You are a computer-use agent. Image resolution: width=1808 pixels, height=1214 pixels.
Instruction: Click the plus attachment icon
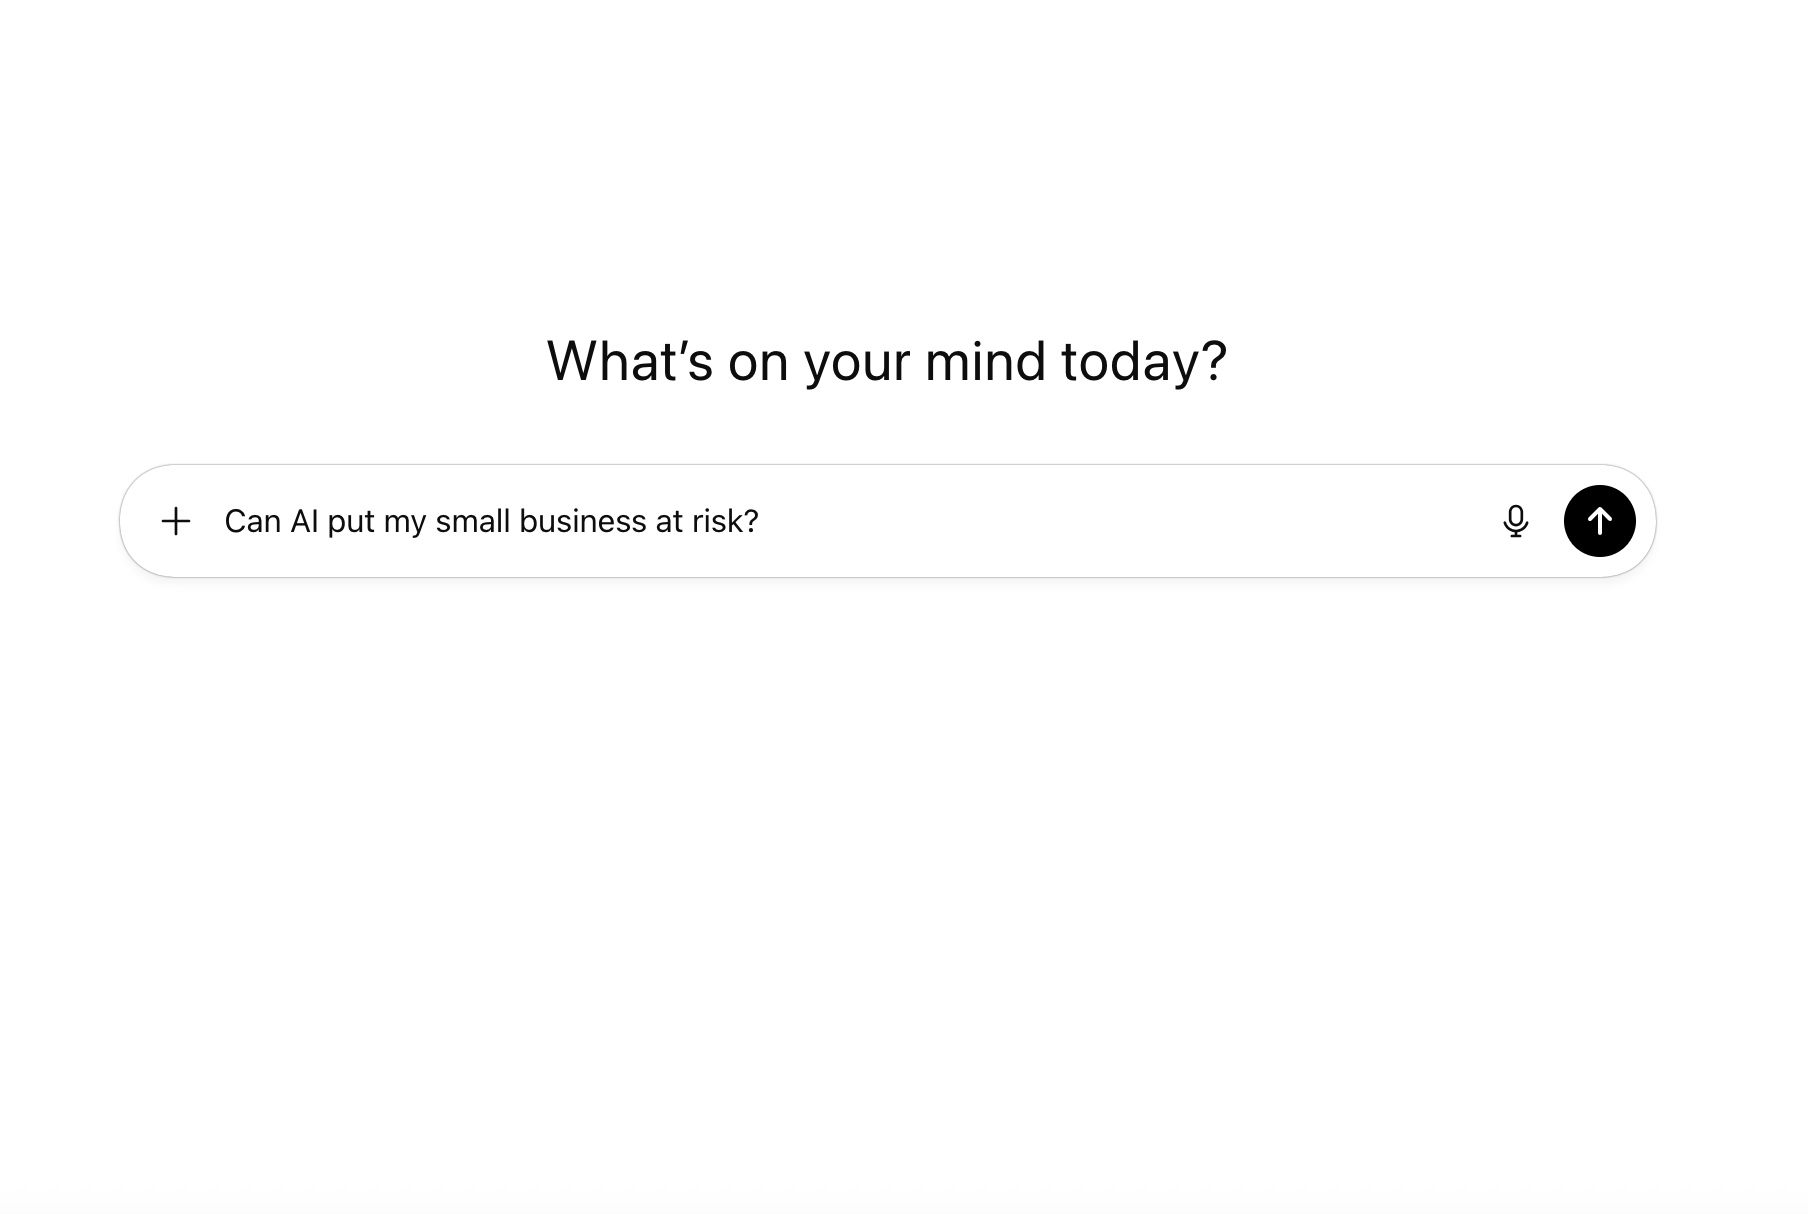176,521
